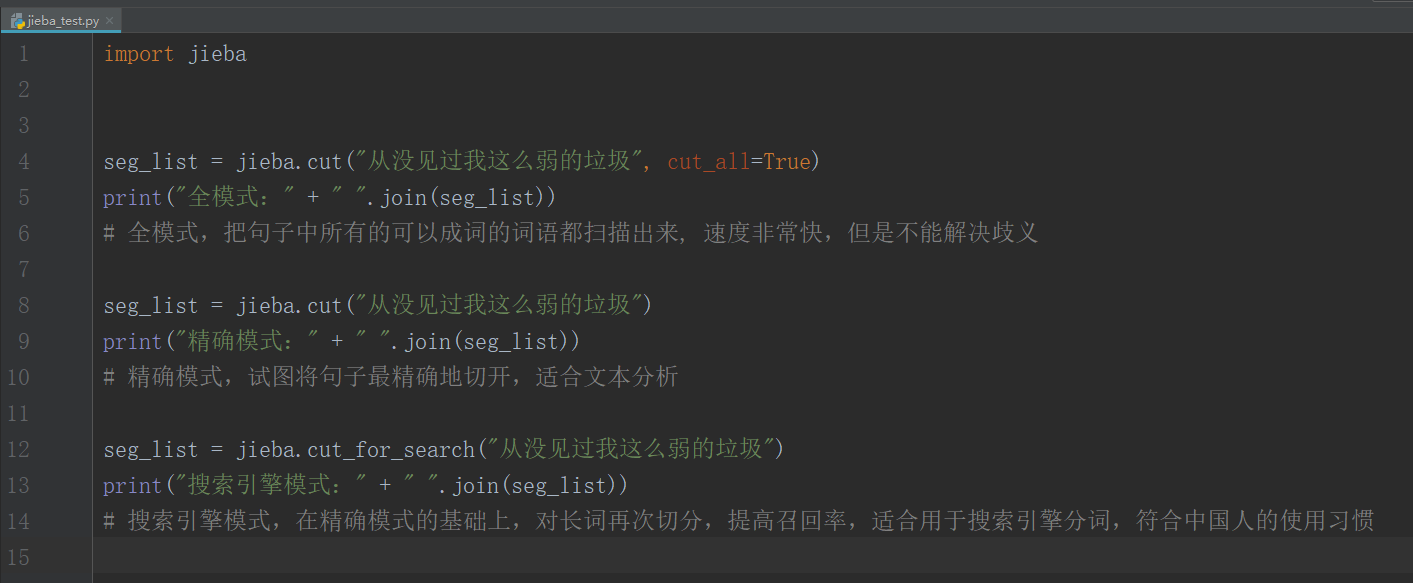Image resolution: width=1413 pixels, height=583 pixels.
Task: Select the jieba_test.py editor tab
Action: tap(64, 21)
